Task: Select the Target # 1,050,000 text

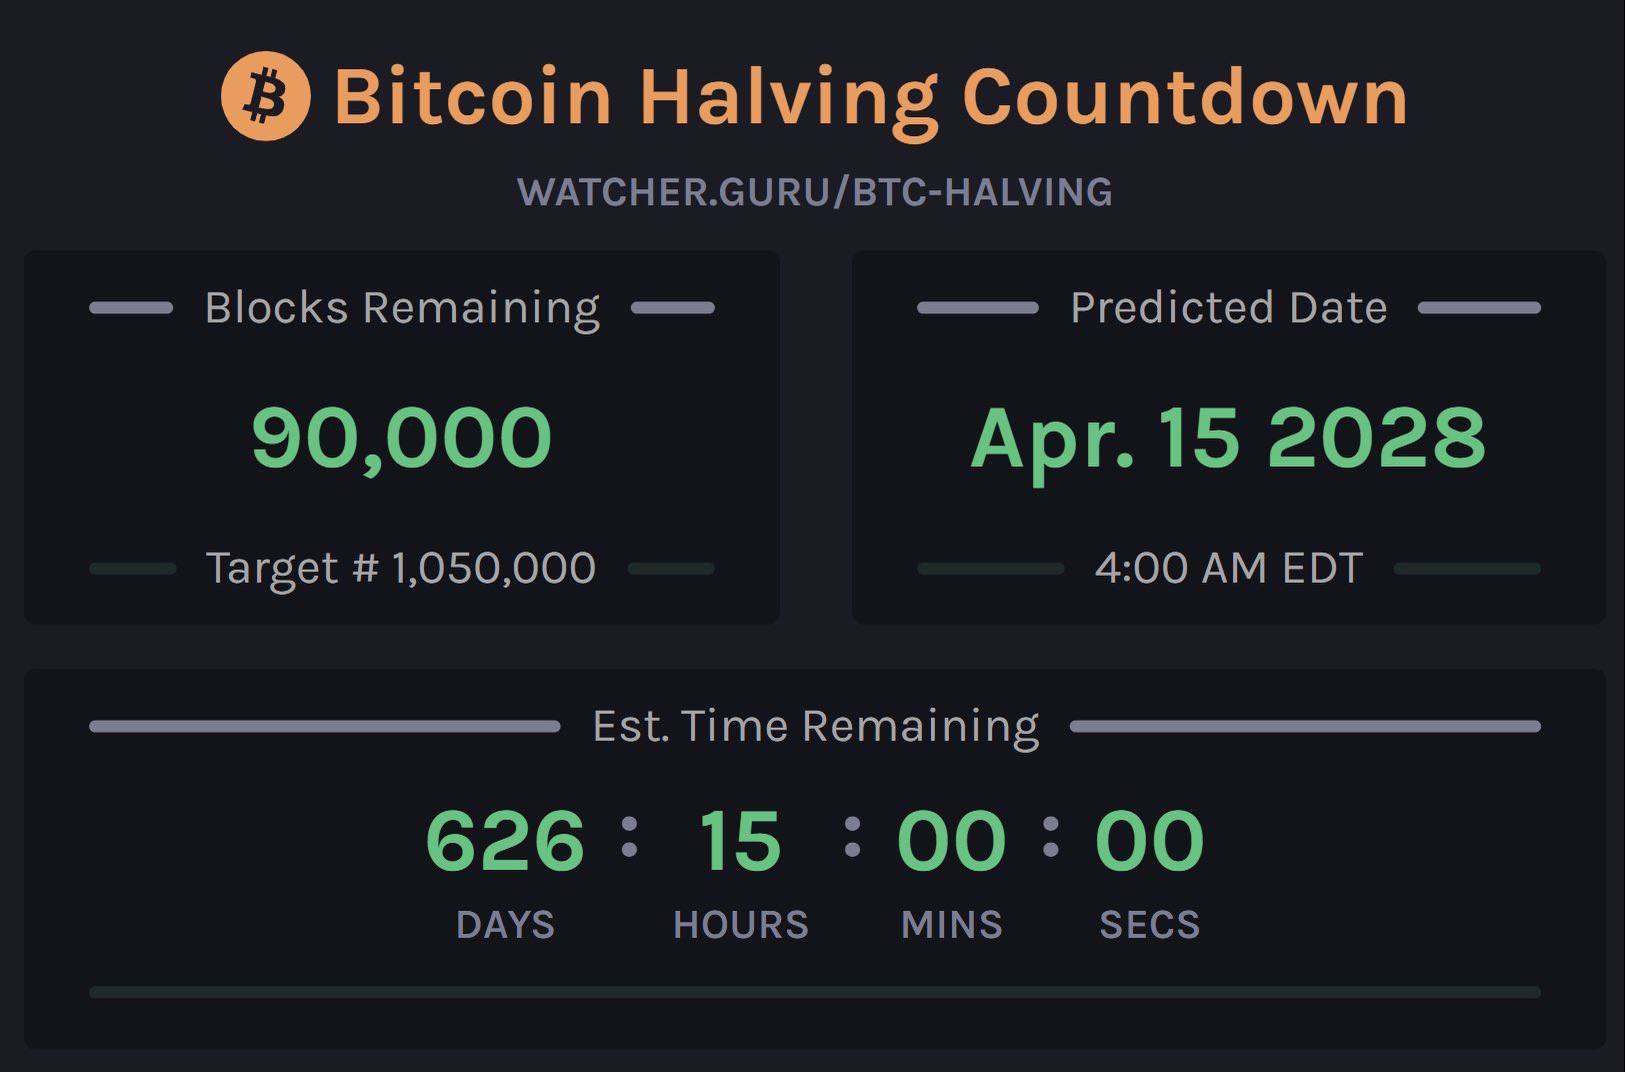Action: pos(401,568)
